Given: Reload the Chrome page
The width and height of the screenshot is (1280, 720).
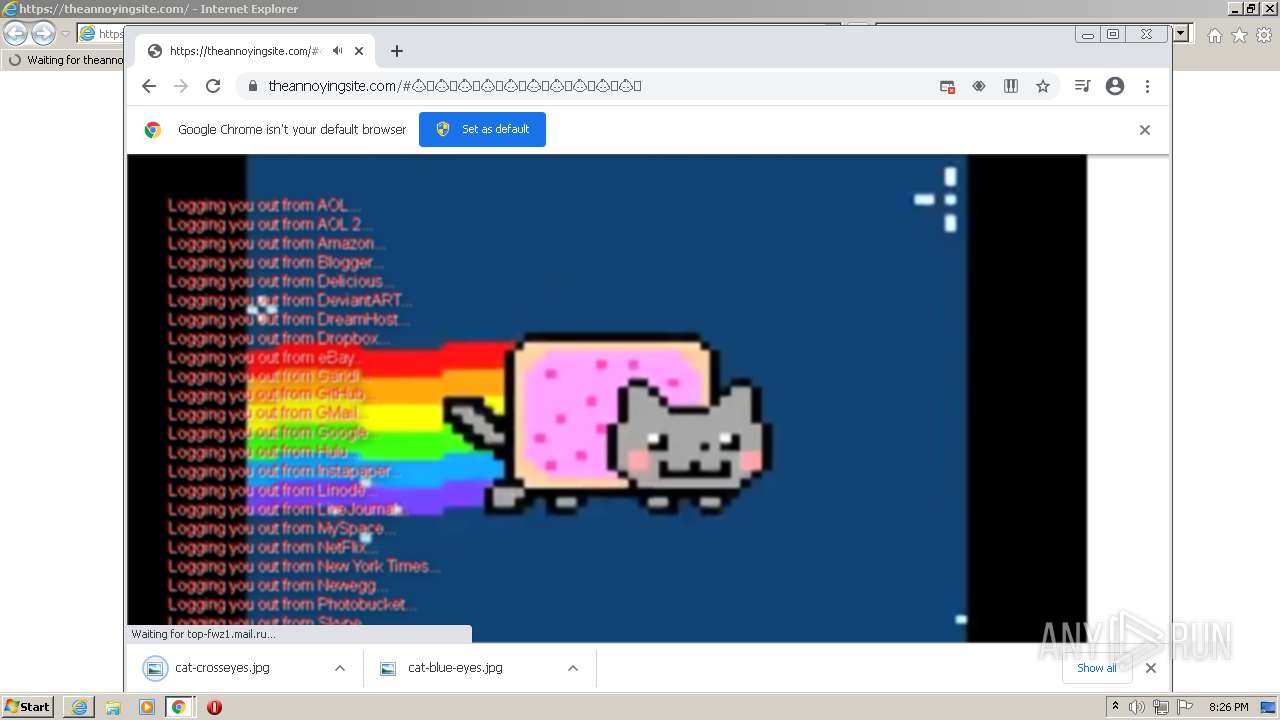Looking at the screenshot, I should pos(213,86).
